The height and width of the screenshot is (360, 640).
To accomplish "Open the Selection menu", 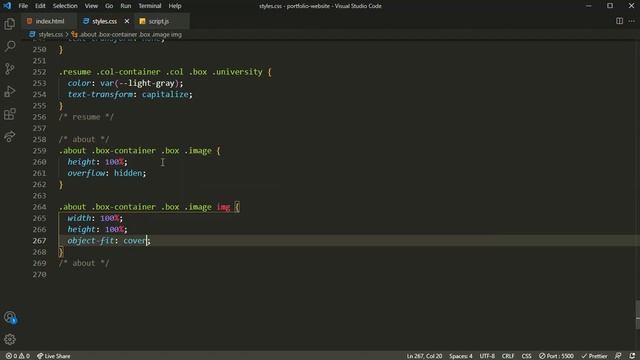I will click(x=65, y=6).
